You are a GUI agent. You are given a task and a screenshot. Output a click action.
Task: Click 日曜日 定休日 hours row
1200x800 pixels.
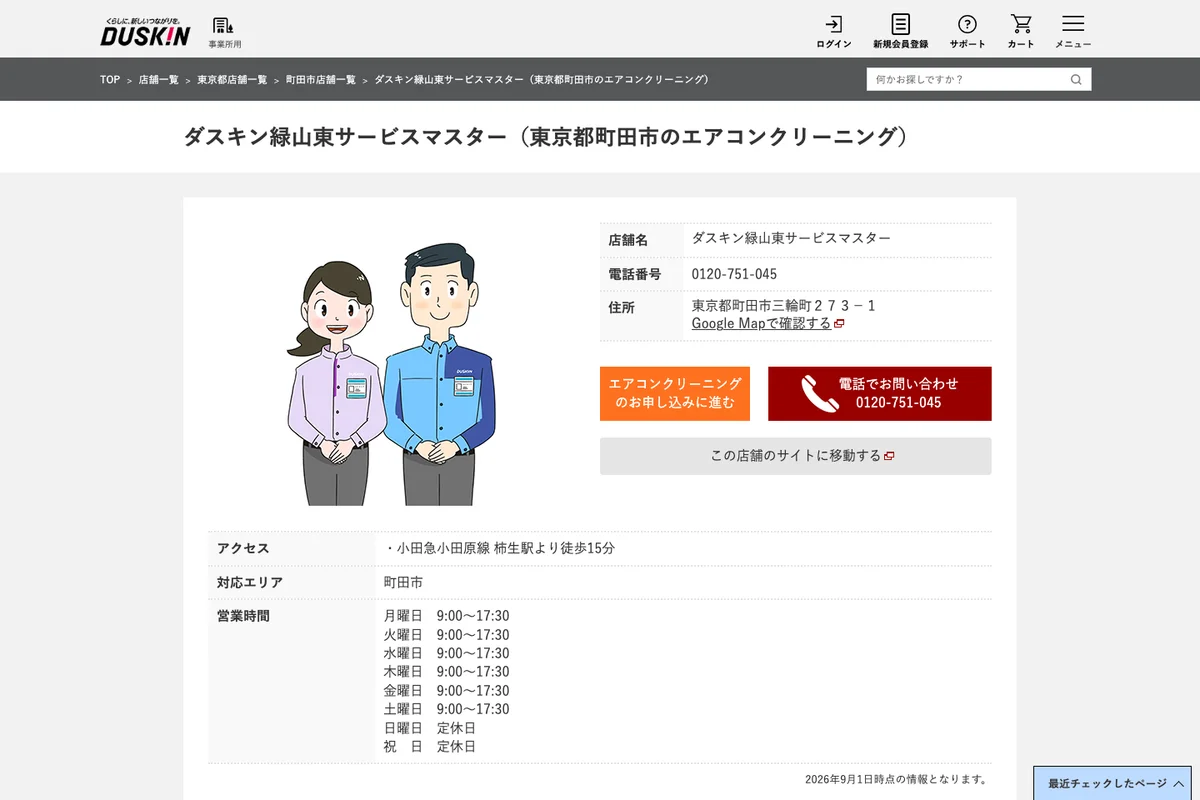(x=430, y=727)
